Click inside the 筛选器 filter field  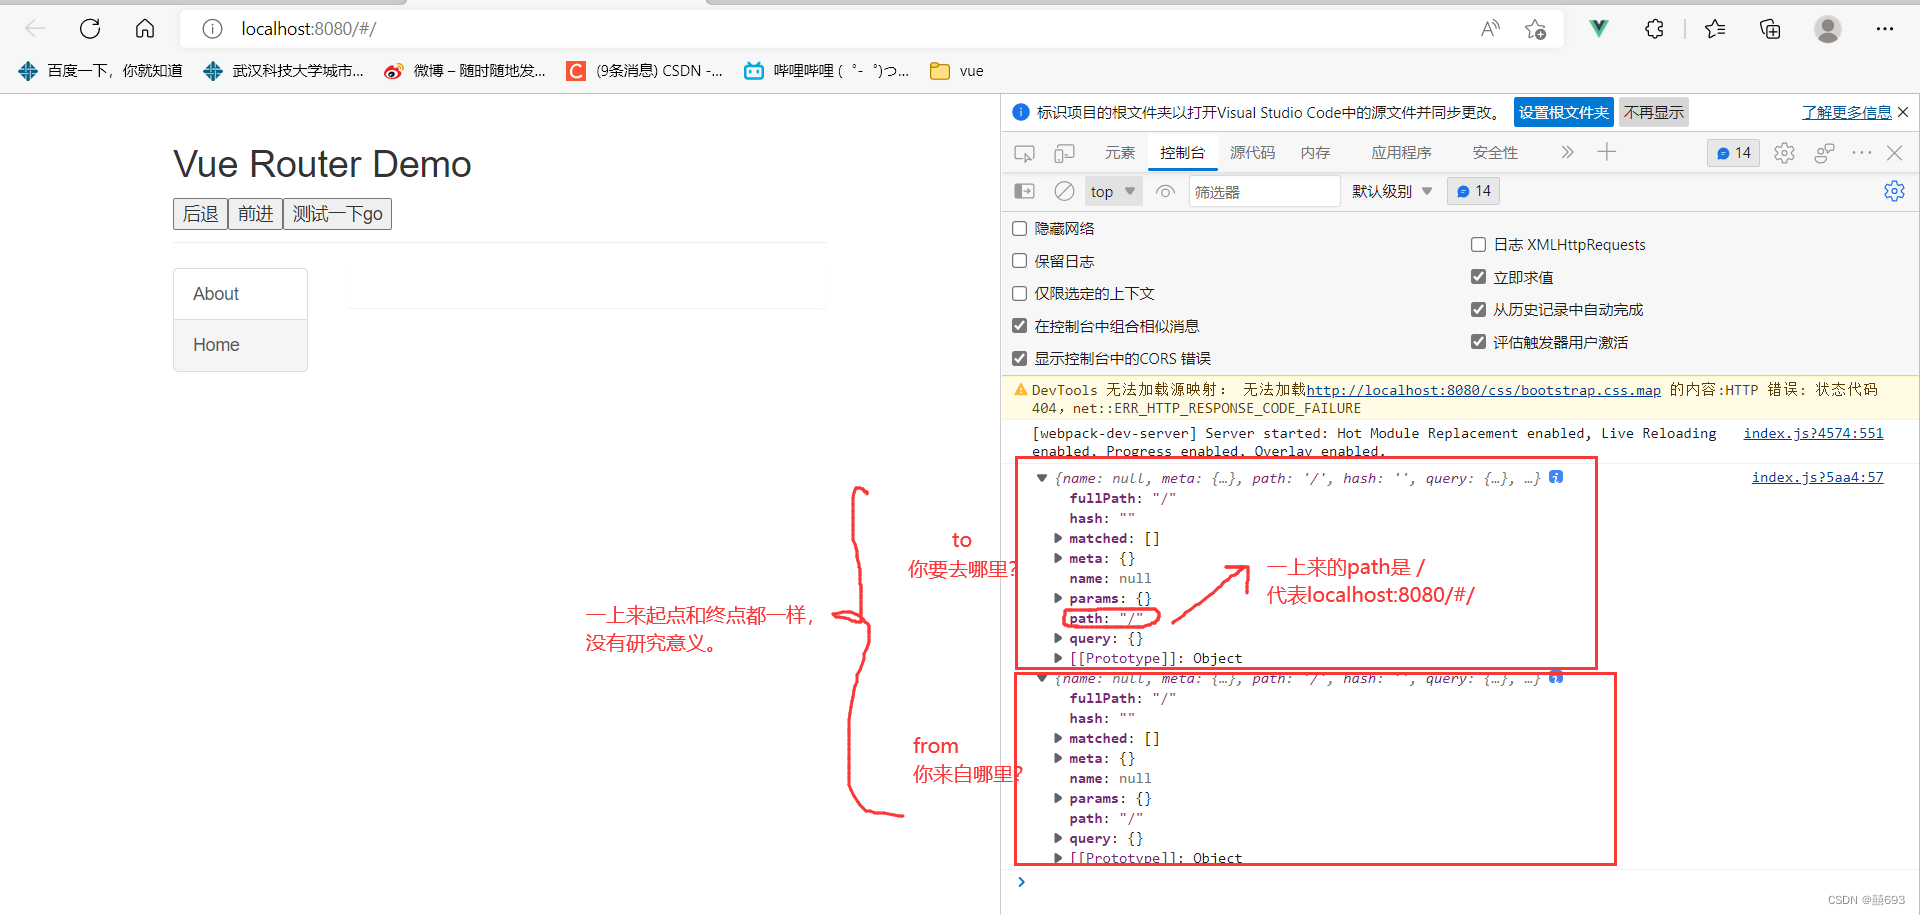(1264, 191)
